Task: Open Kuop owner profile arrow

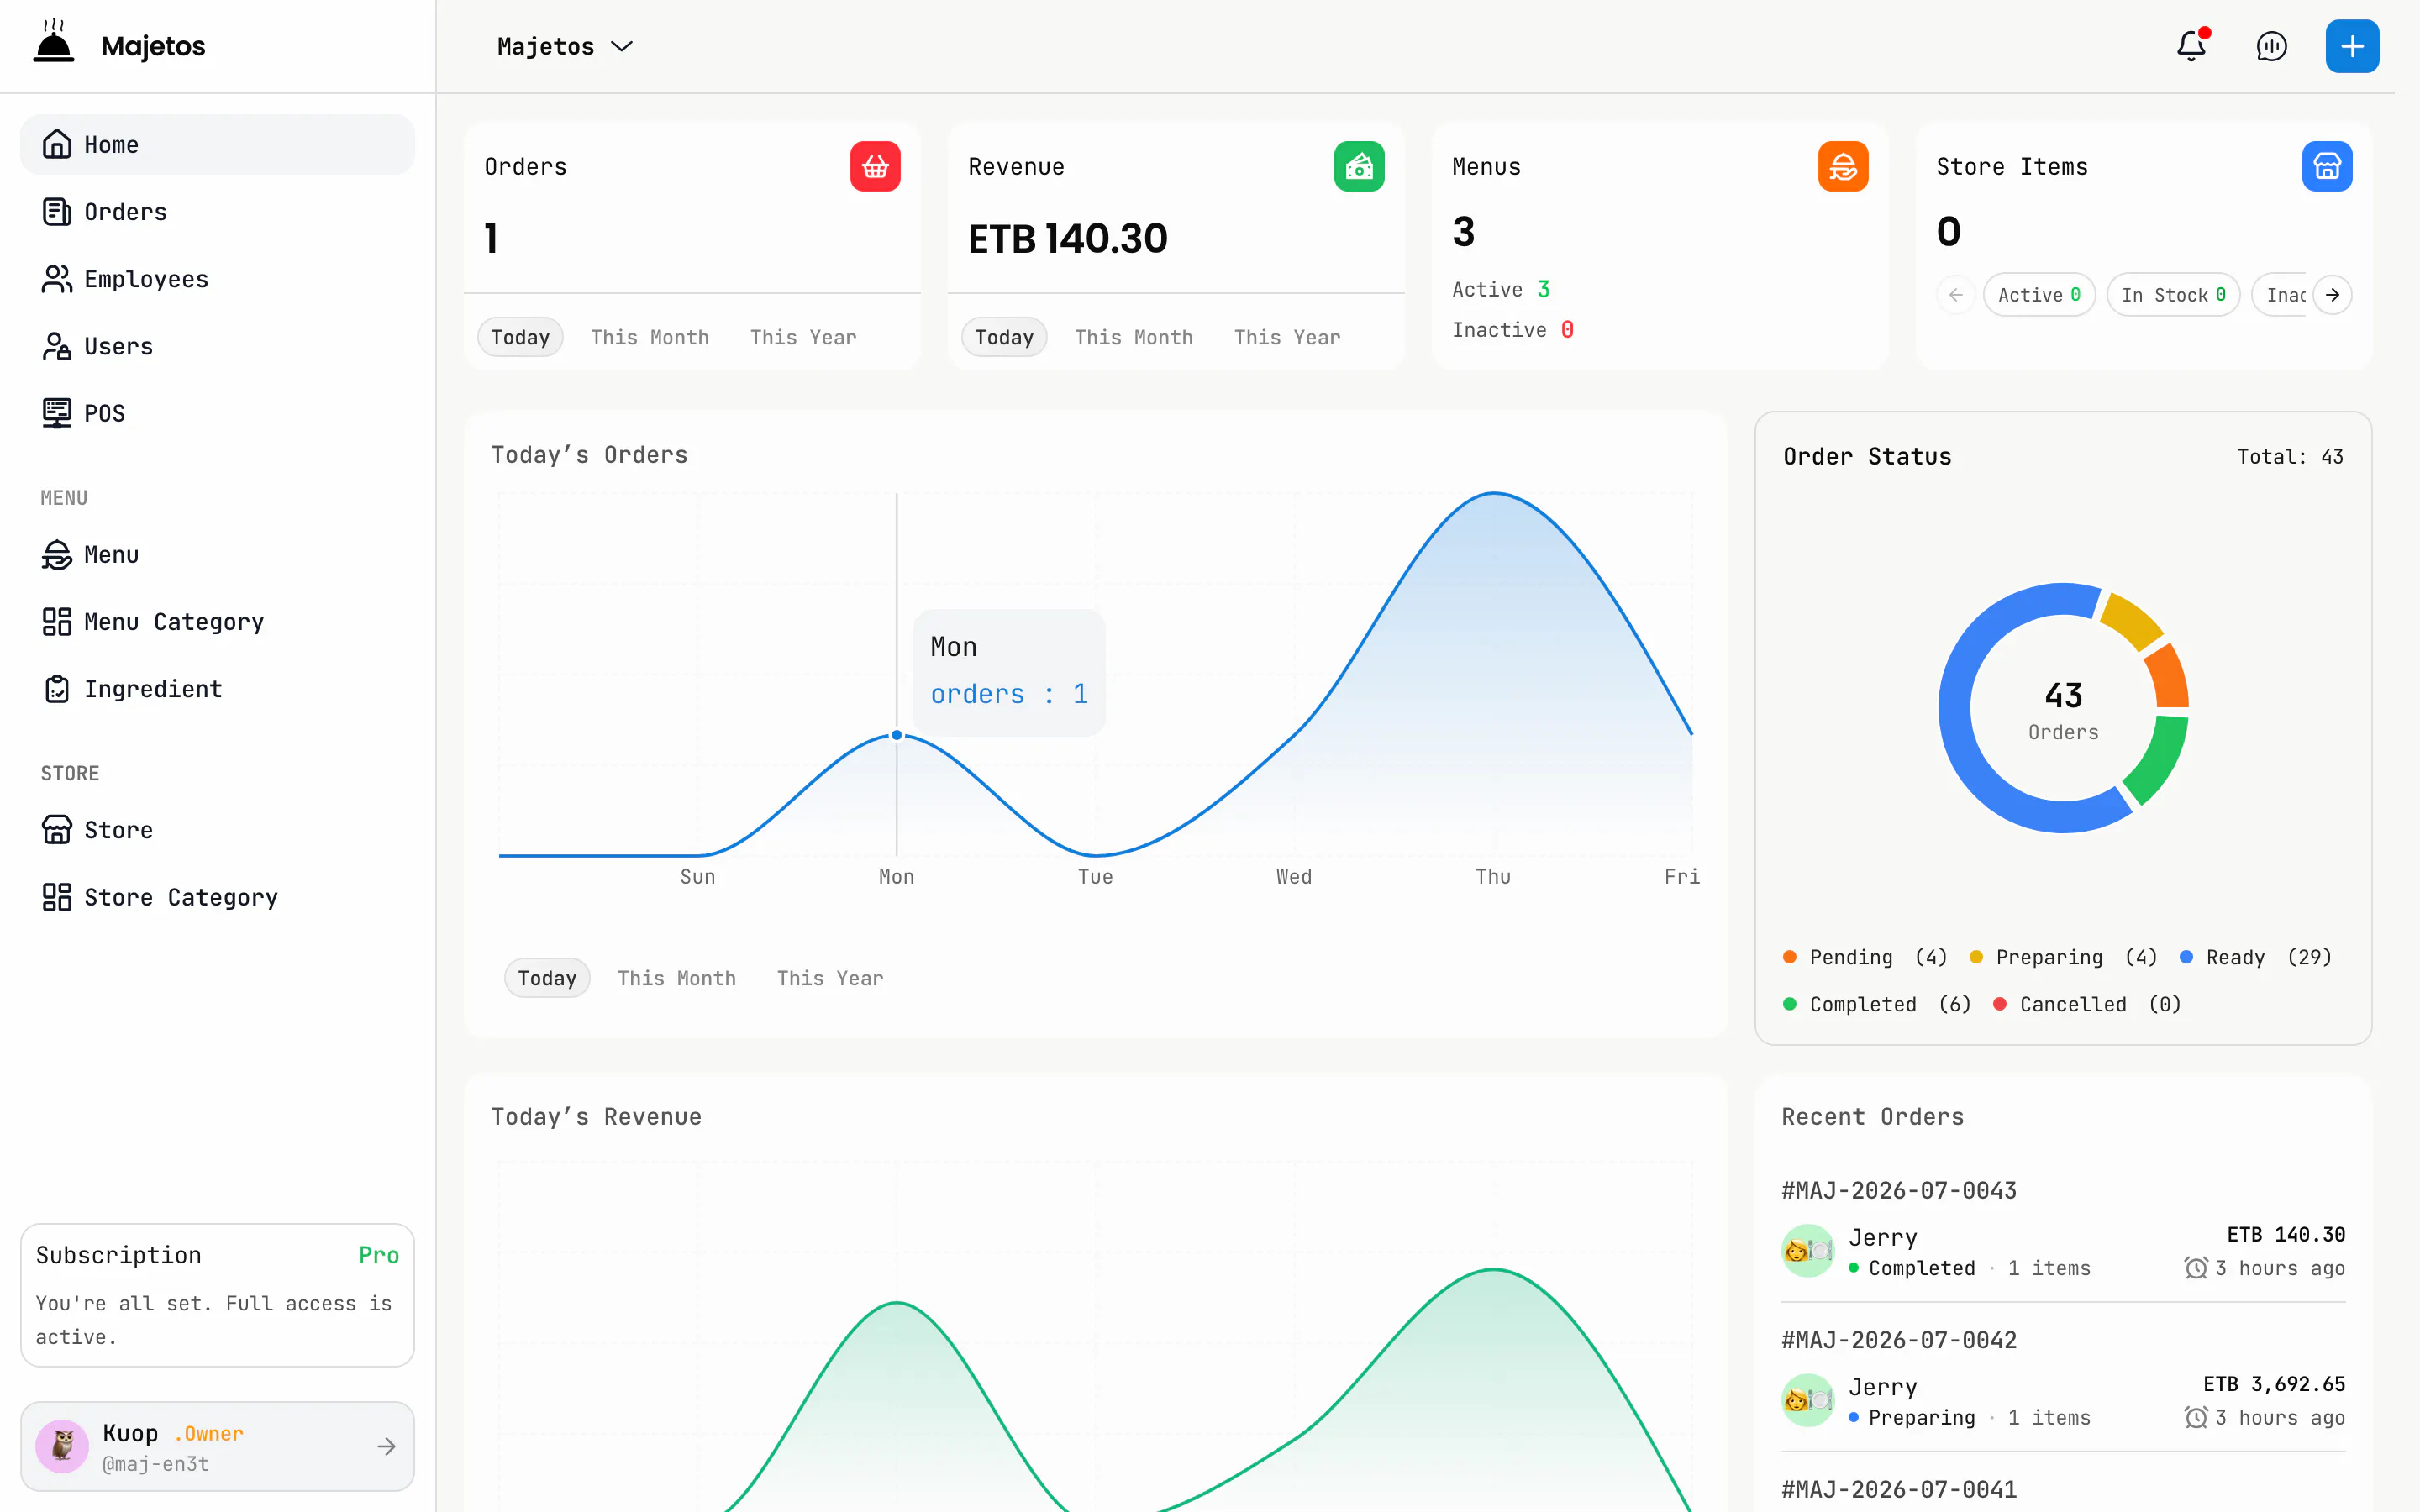Action: (x=386, y=1446)
